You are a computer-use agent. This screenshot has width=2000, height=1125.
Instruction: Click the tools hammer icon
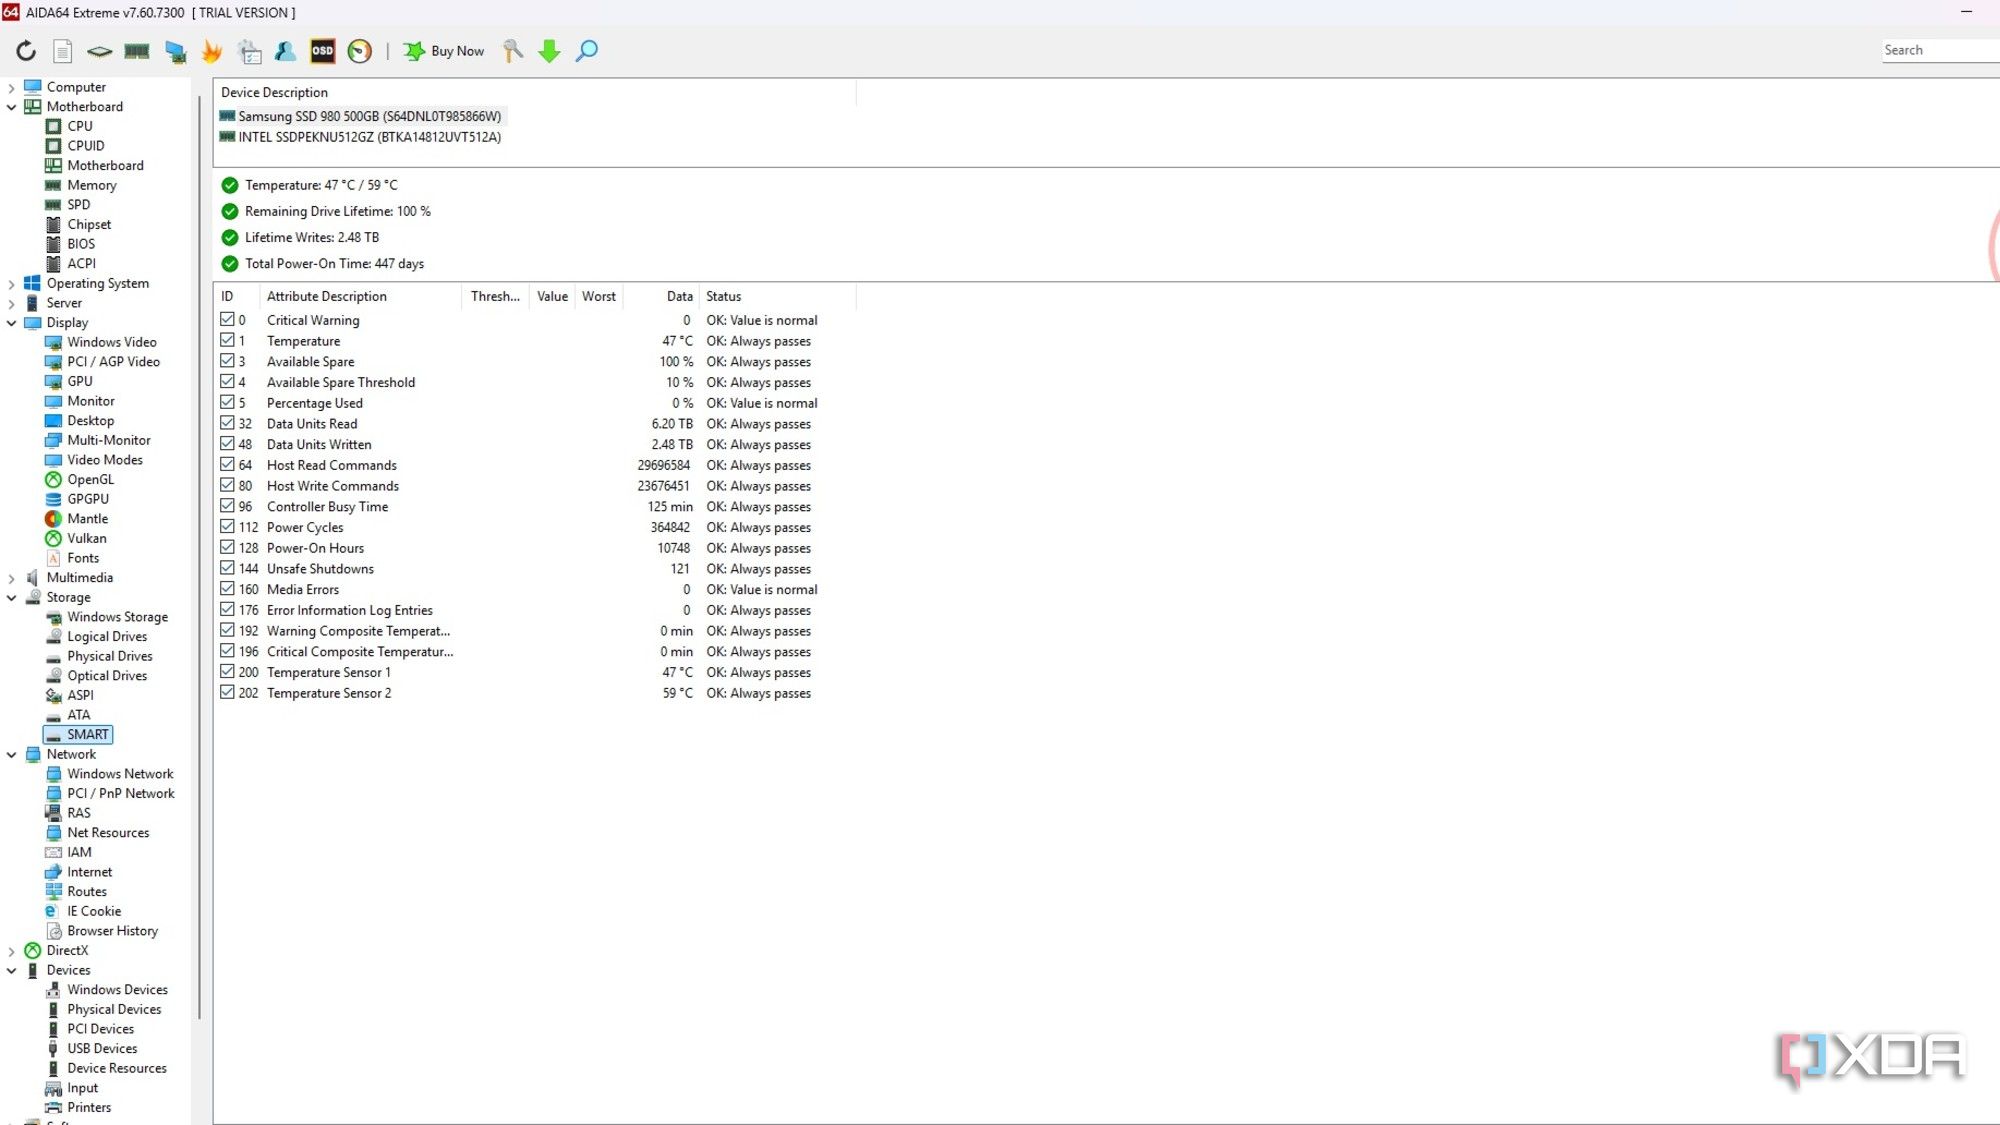513,51
